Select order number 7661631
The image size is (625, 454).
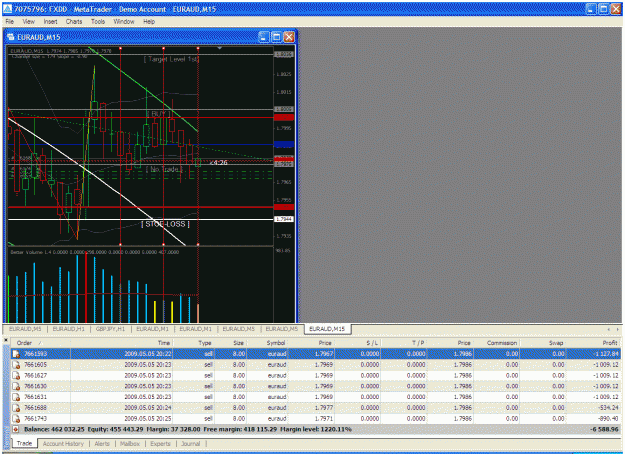35,397
